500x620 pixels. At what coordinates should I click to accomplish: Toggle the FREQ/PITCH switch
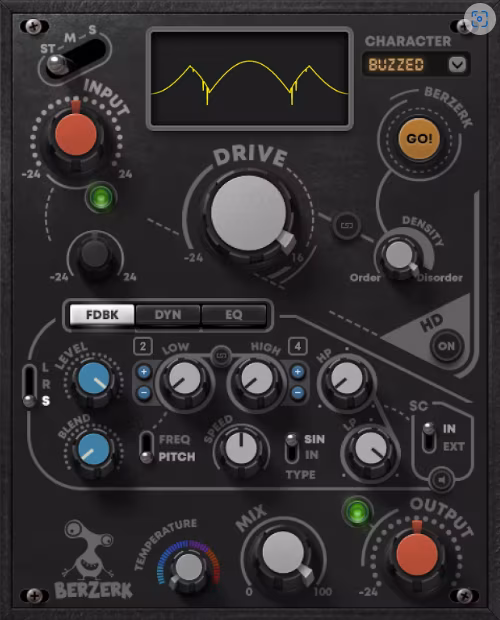[146, 447]
